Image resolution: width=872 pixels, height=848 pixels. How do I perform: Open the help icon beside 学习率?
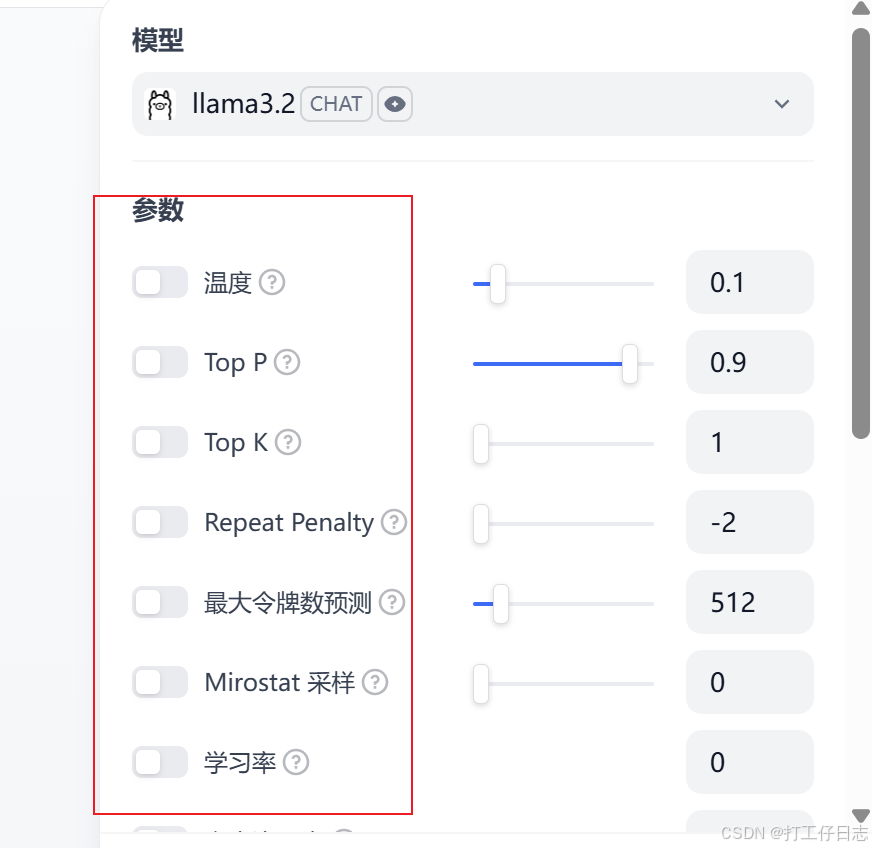(x=295, y=762)
